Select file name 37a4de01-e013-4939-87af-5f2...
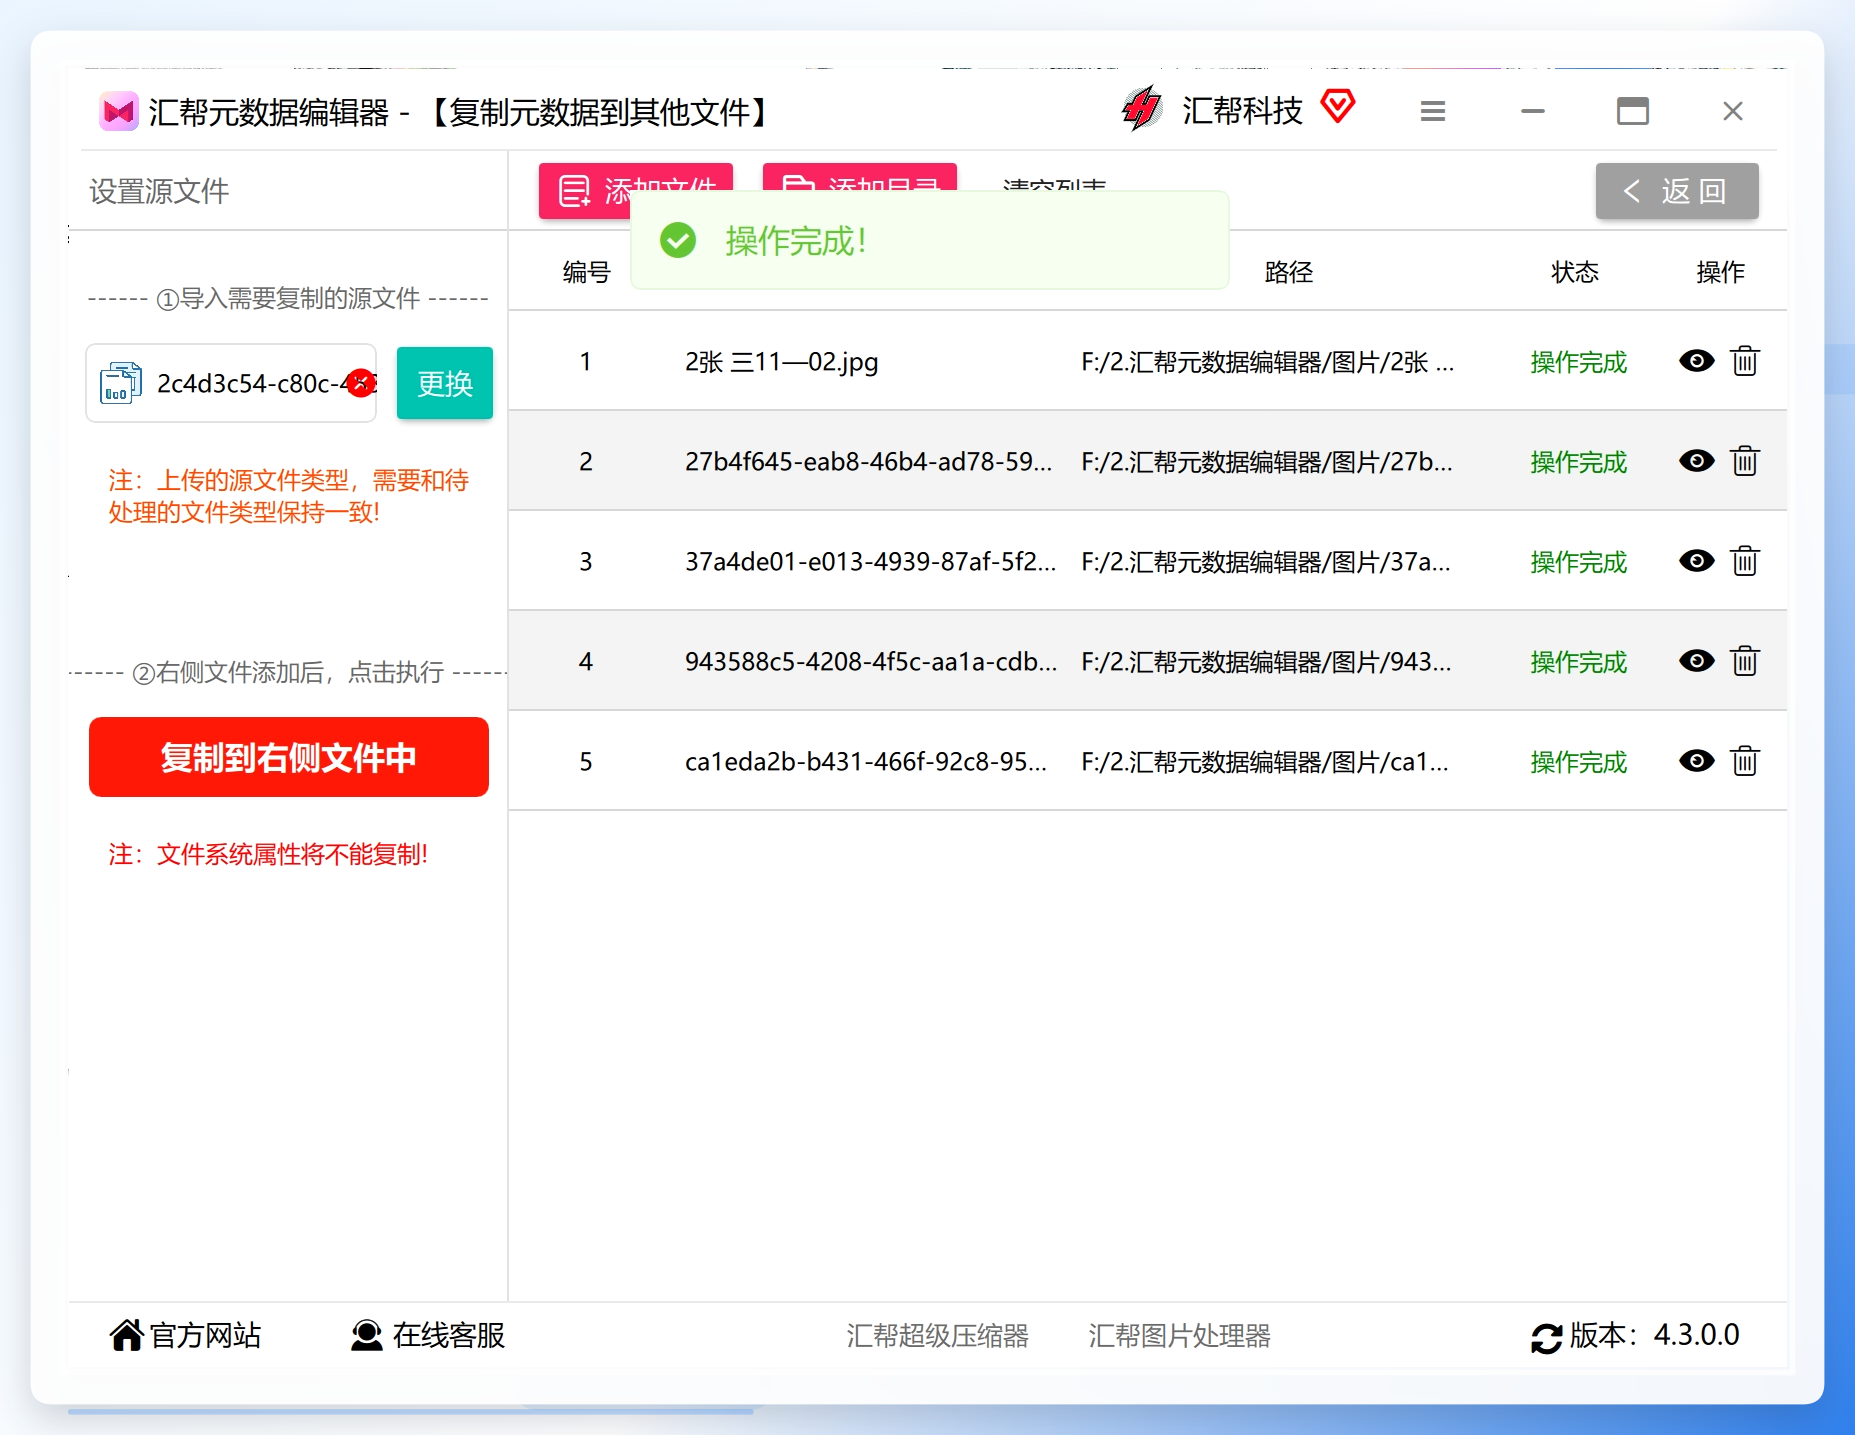1855x1435 pixels. (870, 562)
